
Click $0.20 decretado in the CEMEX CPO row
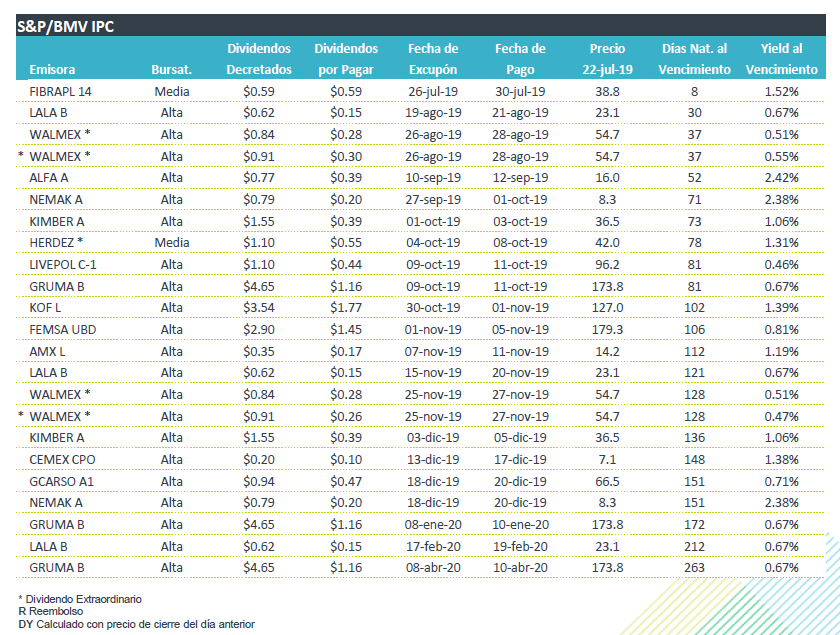click(x=259, y=460)
